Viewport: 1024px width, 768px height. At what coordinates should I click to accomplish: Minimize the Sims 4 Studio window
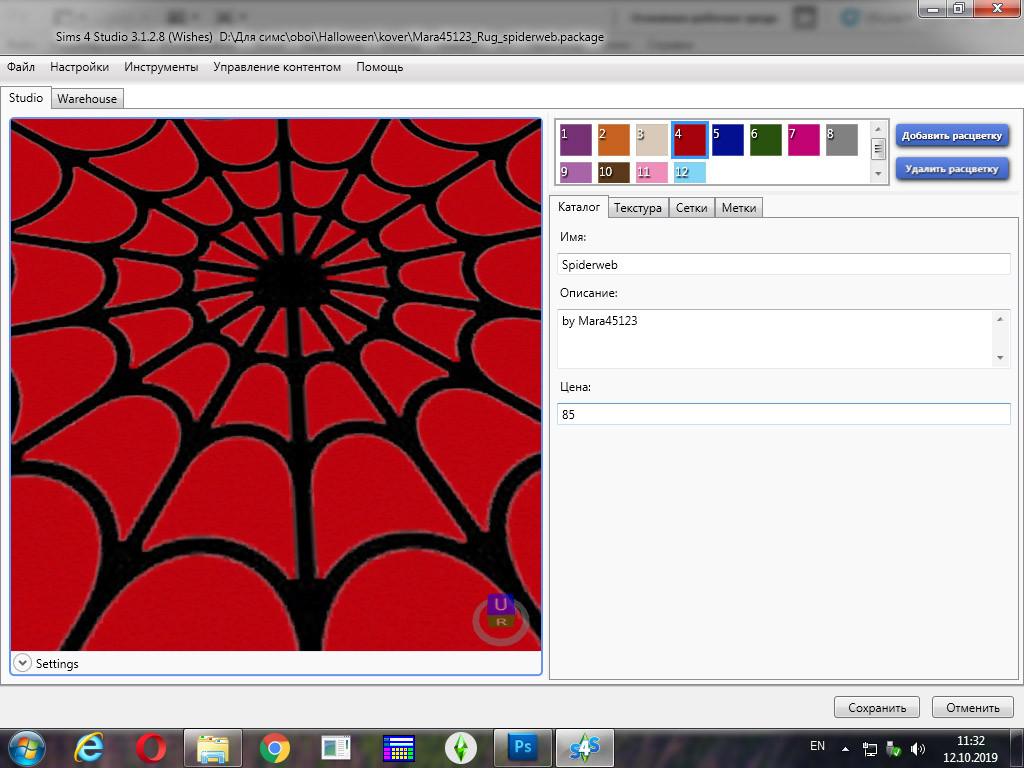(x=934, y=9)
